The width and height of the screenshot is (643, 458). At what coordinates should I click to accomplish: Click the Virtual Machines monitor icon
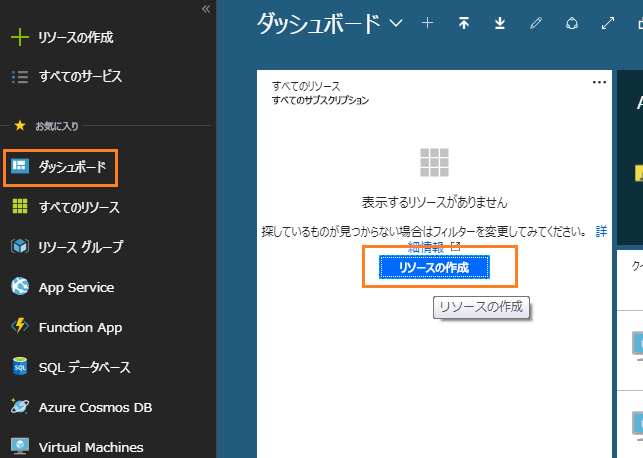tap(20, 446)
